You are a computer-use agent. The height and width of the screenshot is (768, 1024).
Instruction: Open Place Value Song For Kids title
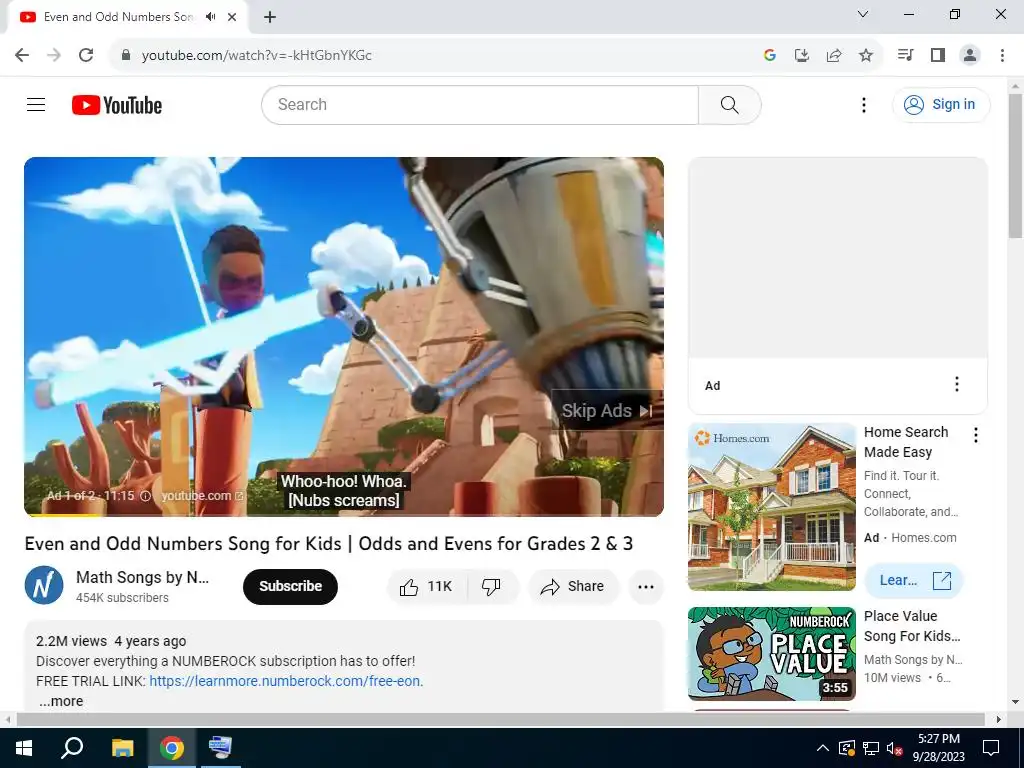912,626
